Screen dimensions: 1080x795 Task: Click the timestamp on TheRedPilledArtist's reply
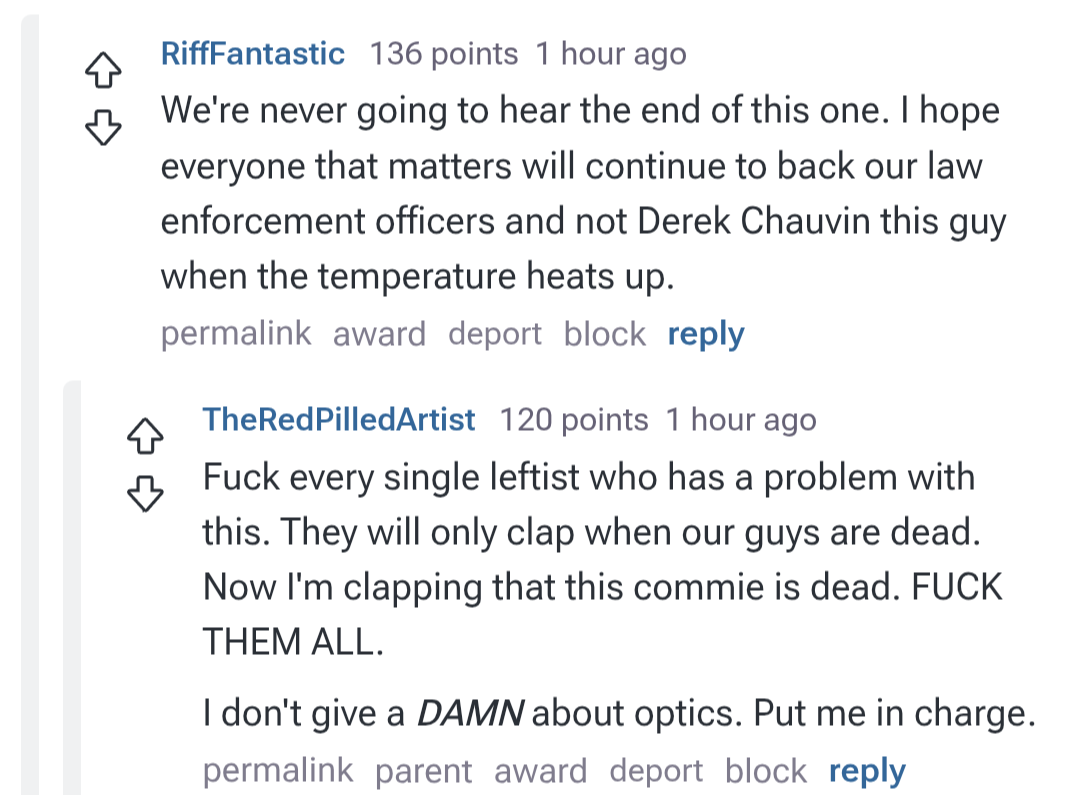(740, 420)
